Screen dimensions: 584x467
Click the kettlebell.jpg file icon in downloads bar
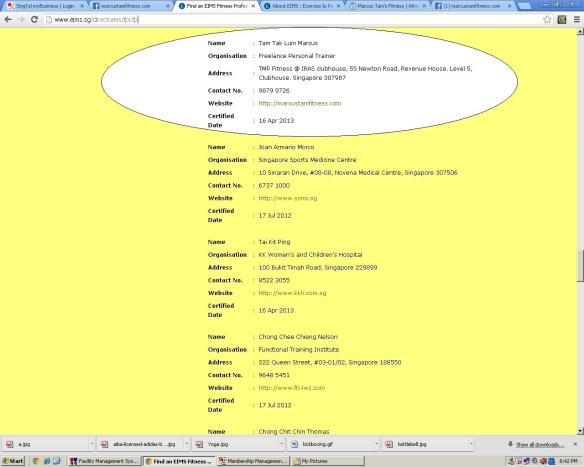pos(389,444)
